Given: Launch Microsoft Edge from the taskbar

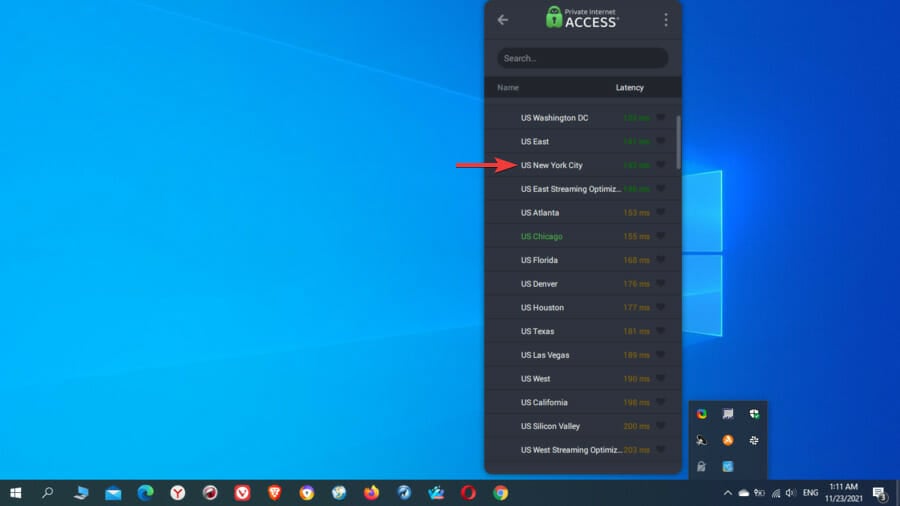Looking at the screenshot, I should pyautogui.click(x=145, y=493).
